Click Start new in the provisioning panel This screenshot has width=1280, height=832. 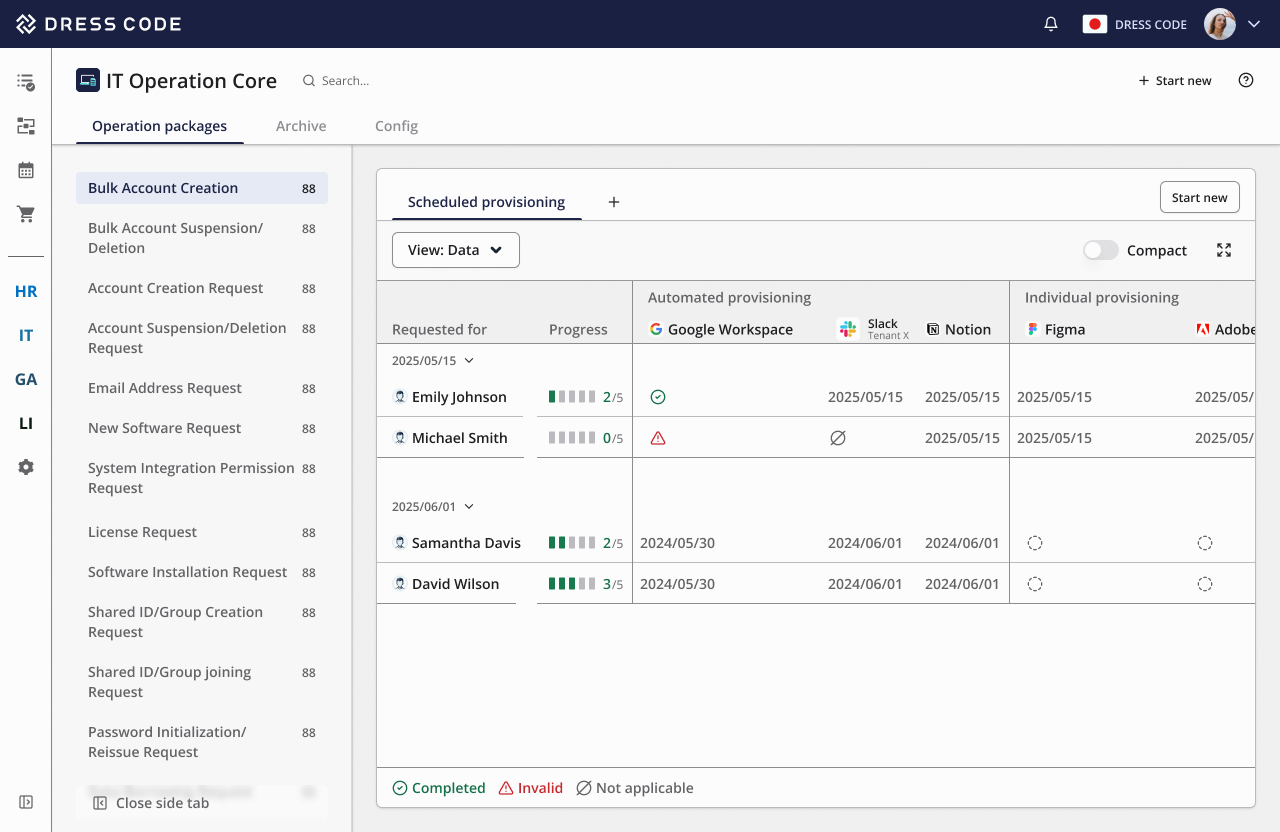click(1199, 197)
